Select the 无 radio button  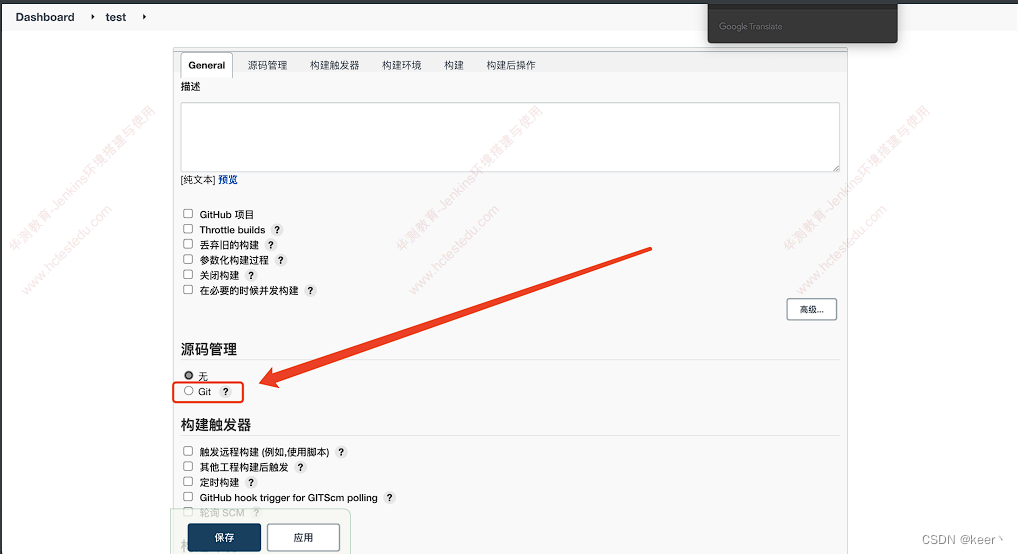pyautogui.click(x=188, y=375)
